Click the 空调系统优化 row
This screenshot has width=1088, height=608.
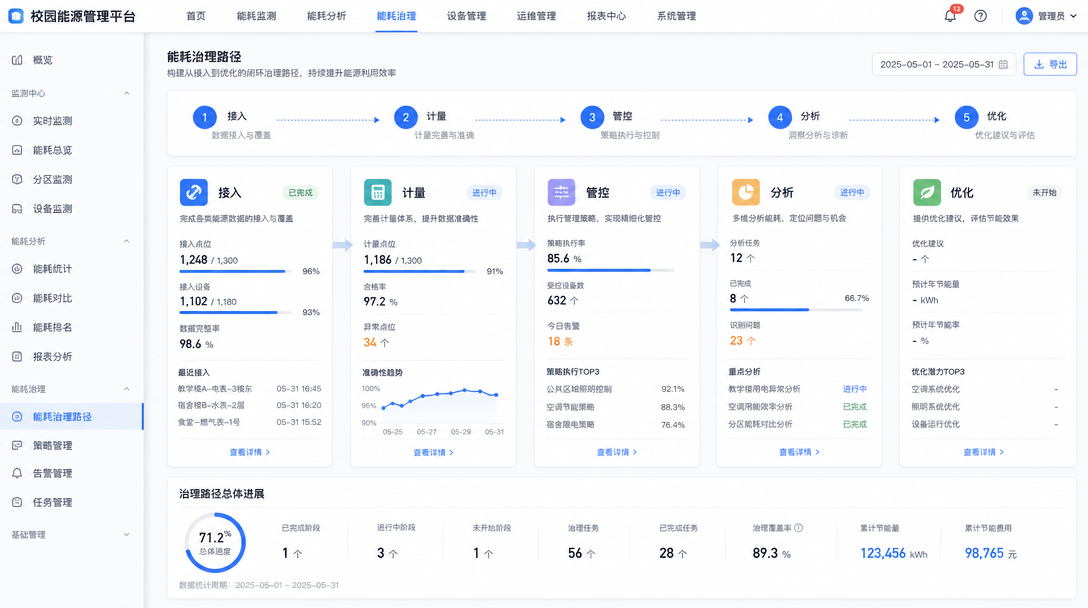point(985,389)
